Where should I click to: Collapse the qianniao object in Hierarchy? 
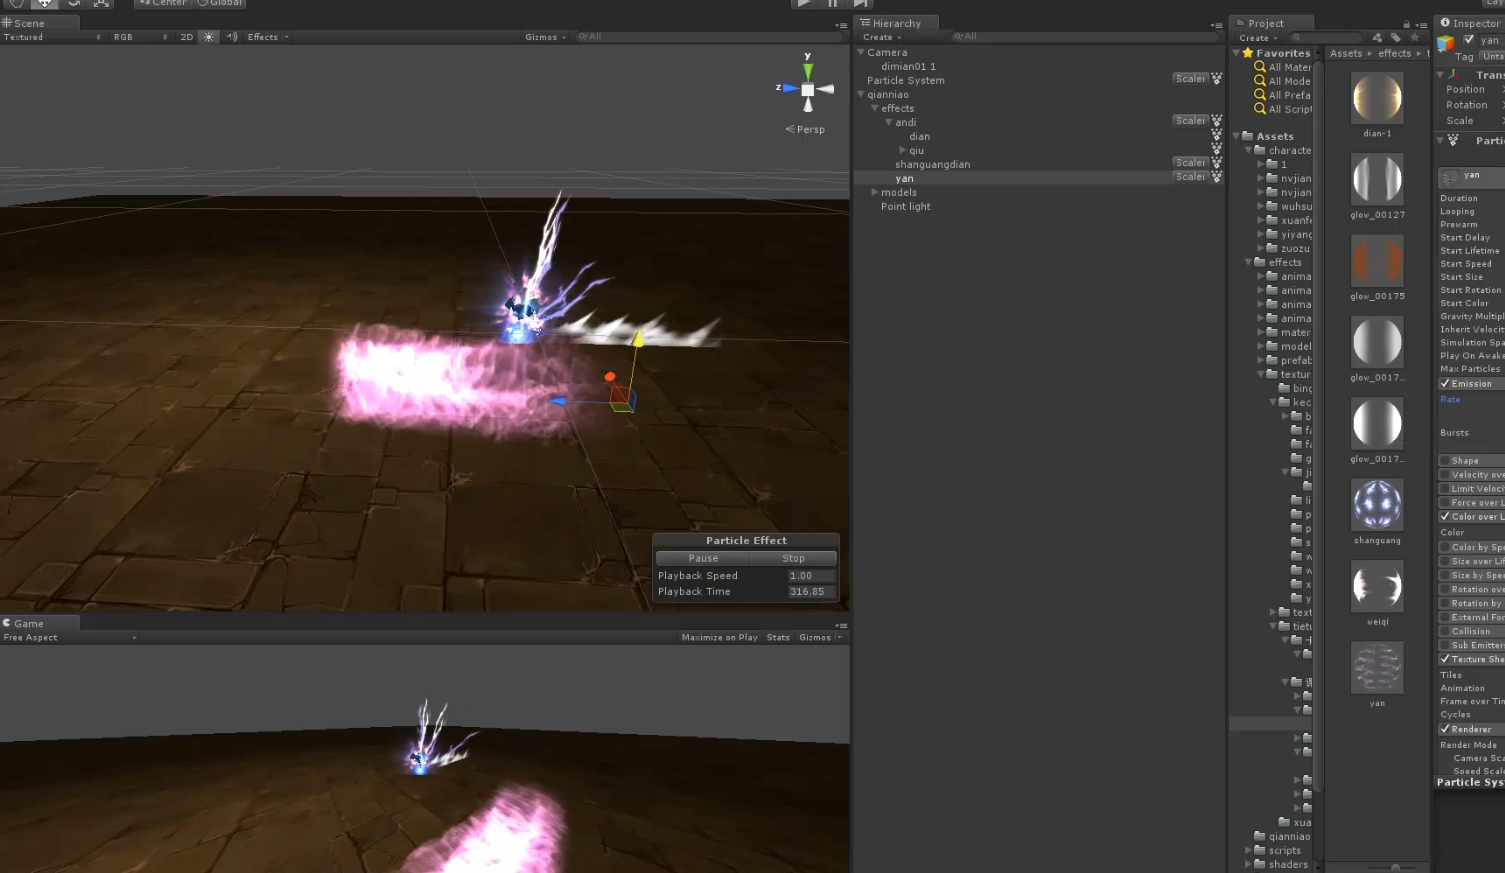click(861, 94)
